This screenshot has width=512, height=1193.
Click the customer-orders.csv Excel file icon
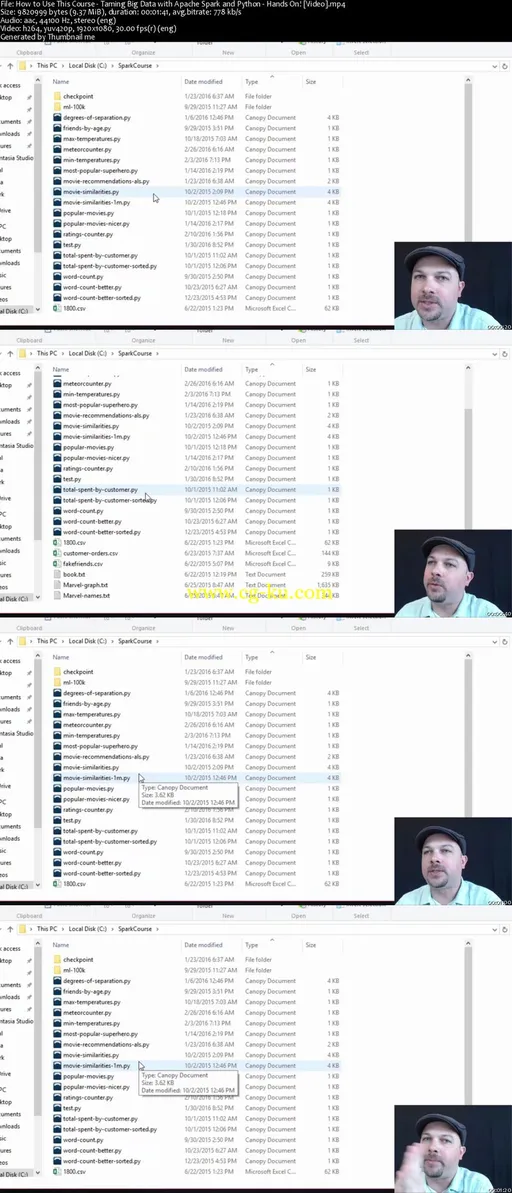(57, 553)
